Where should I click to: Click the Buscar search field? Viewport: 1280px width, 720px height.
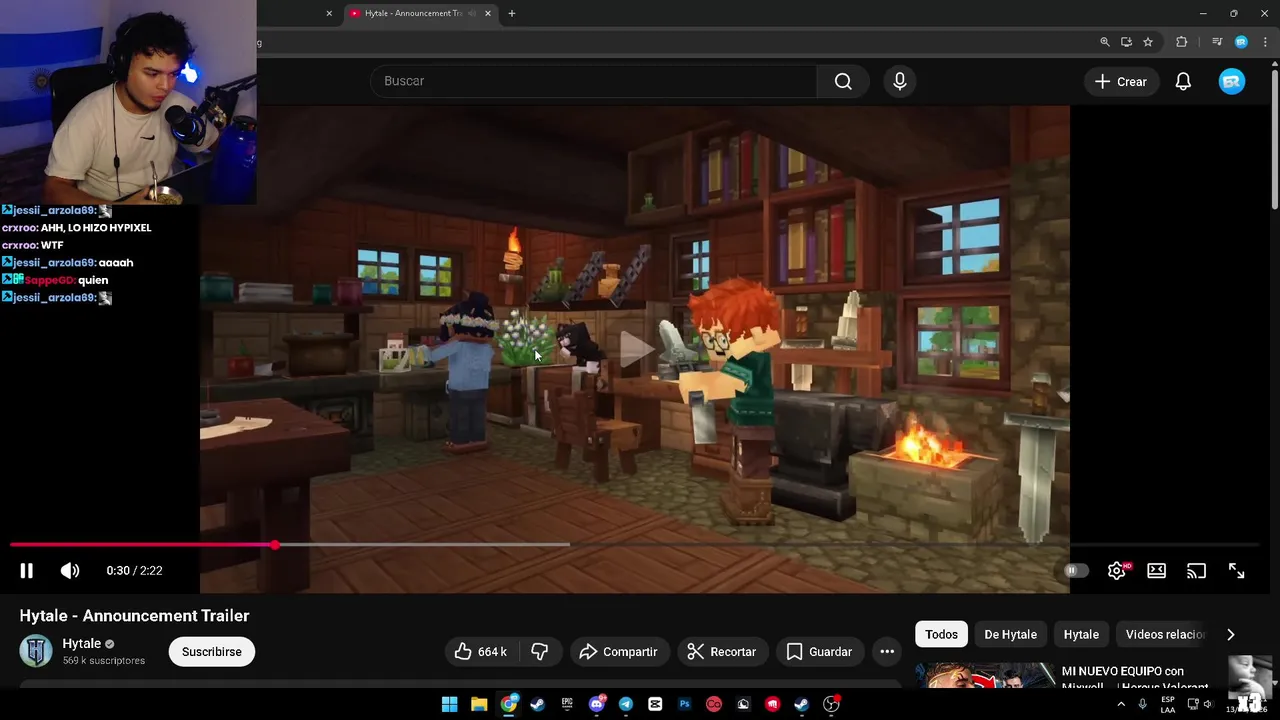(x=594, y=81)
